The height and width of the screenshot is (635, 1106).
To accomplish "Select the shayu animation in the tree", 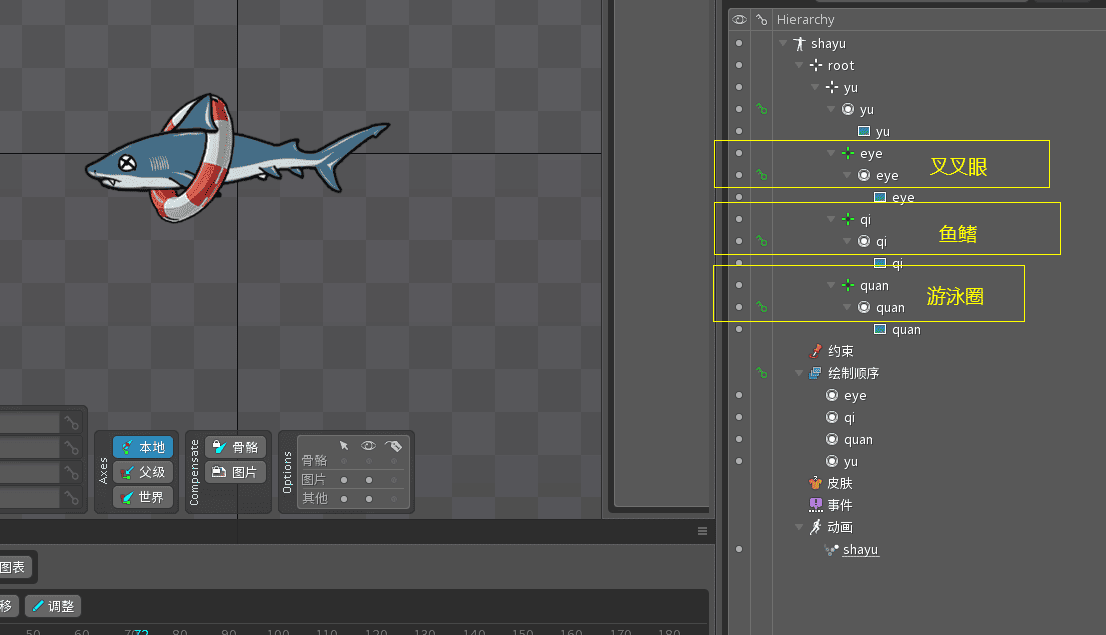I will pos(860,549).
